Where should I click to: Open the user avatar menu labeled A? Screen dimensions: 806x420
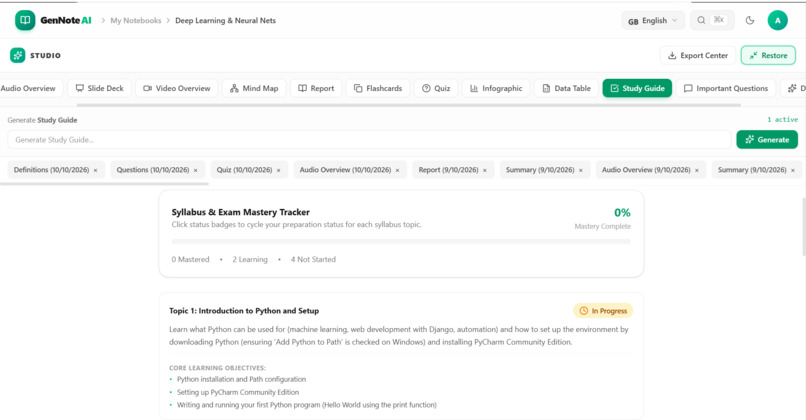[x=777, y=21]
